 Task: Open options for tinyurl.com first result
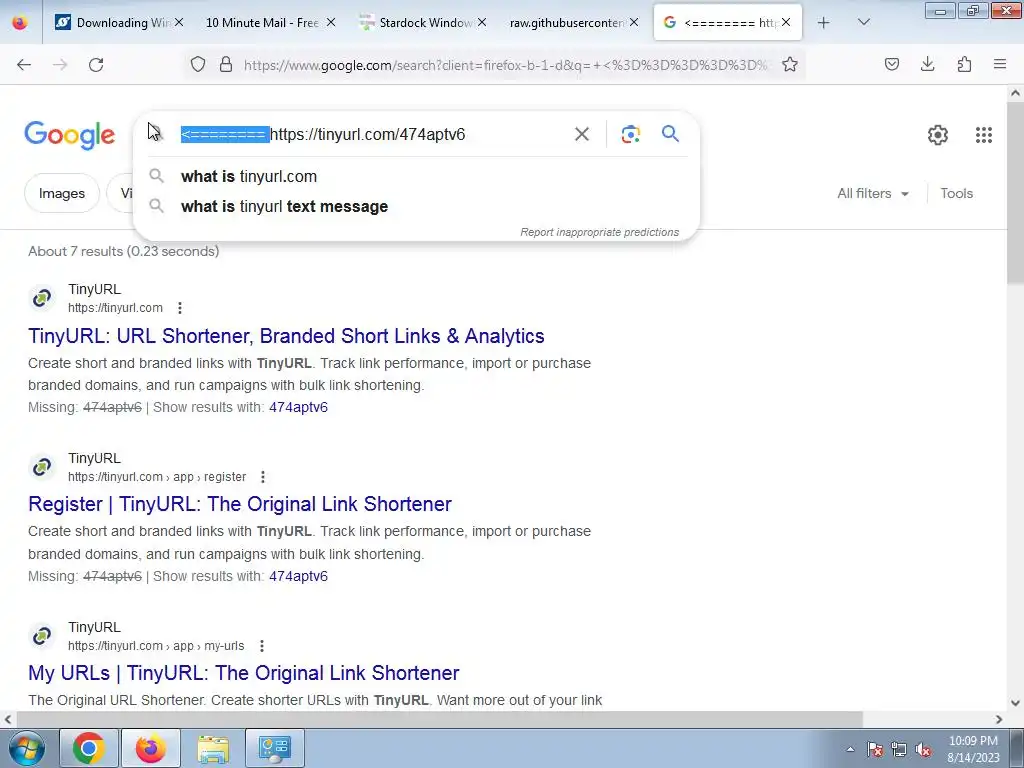point(180,308)
